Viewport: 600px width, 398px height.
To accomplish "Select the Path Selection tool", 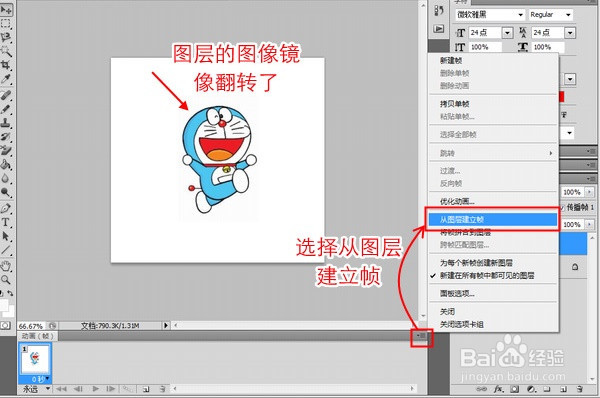I will coord(6,236).
